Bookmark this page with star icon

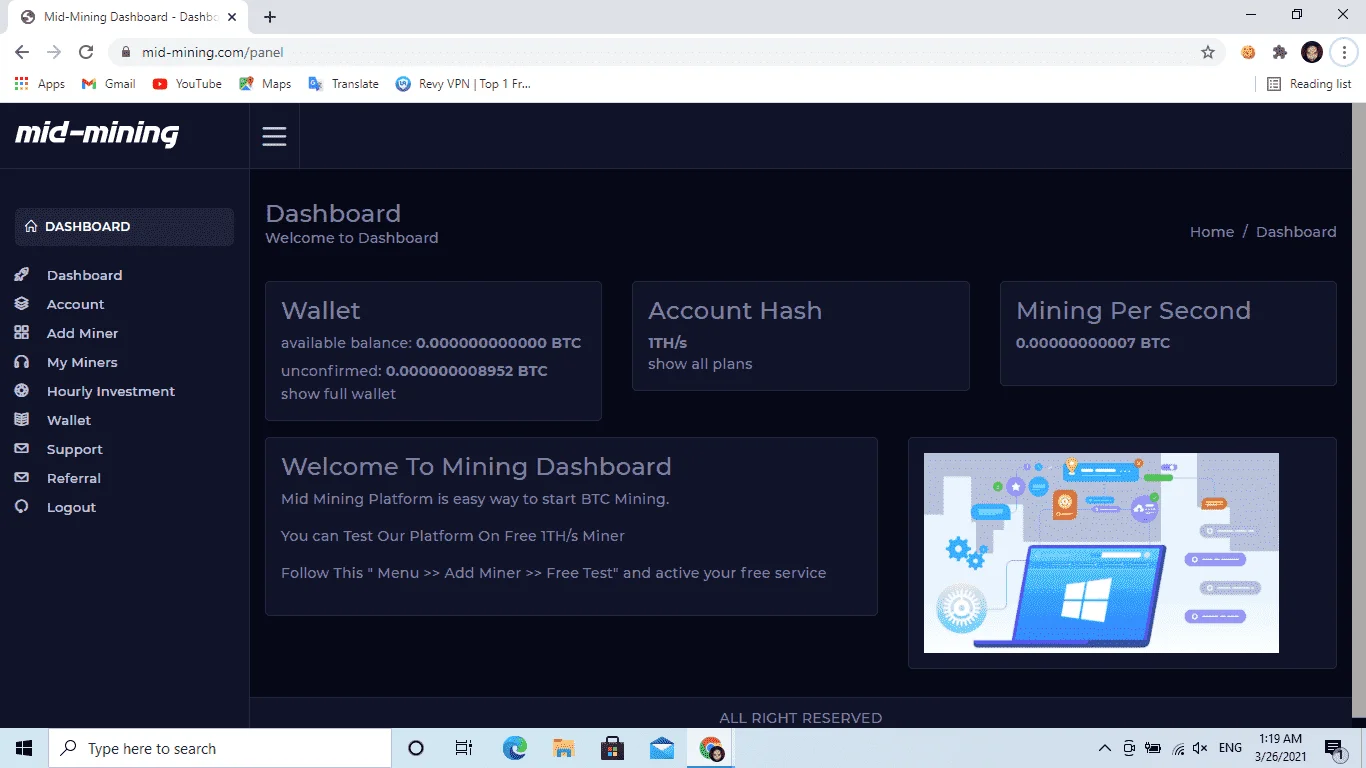tap(1208, 52)
